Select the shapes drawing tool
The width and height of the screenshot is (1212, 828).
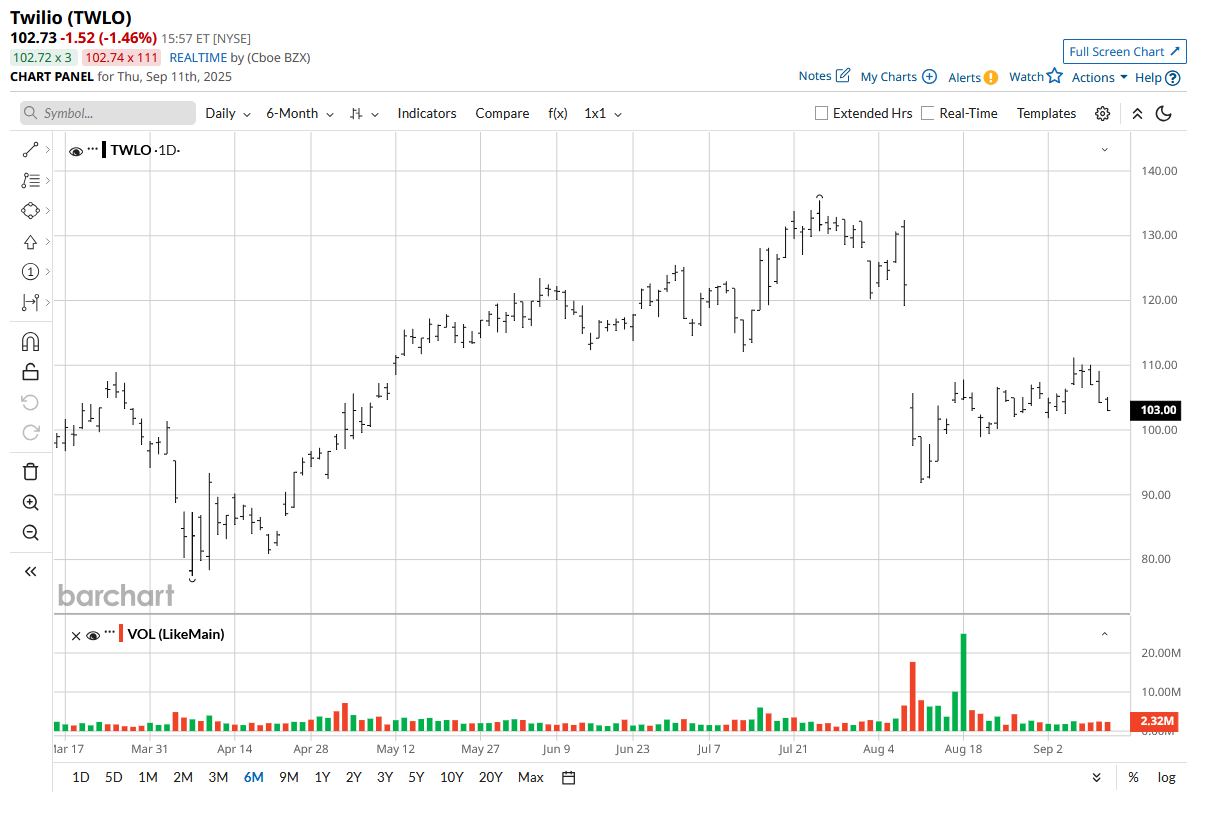tap(30, 211)
